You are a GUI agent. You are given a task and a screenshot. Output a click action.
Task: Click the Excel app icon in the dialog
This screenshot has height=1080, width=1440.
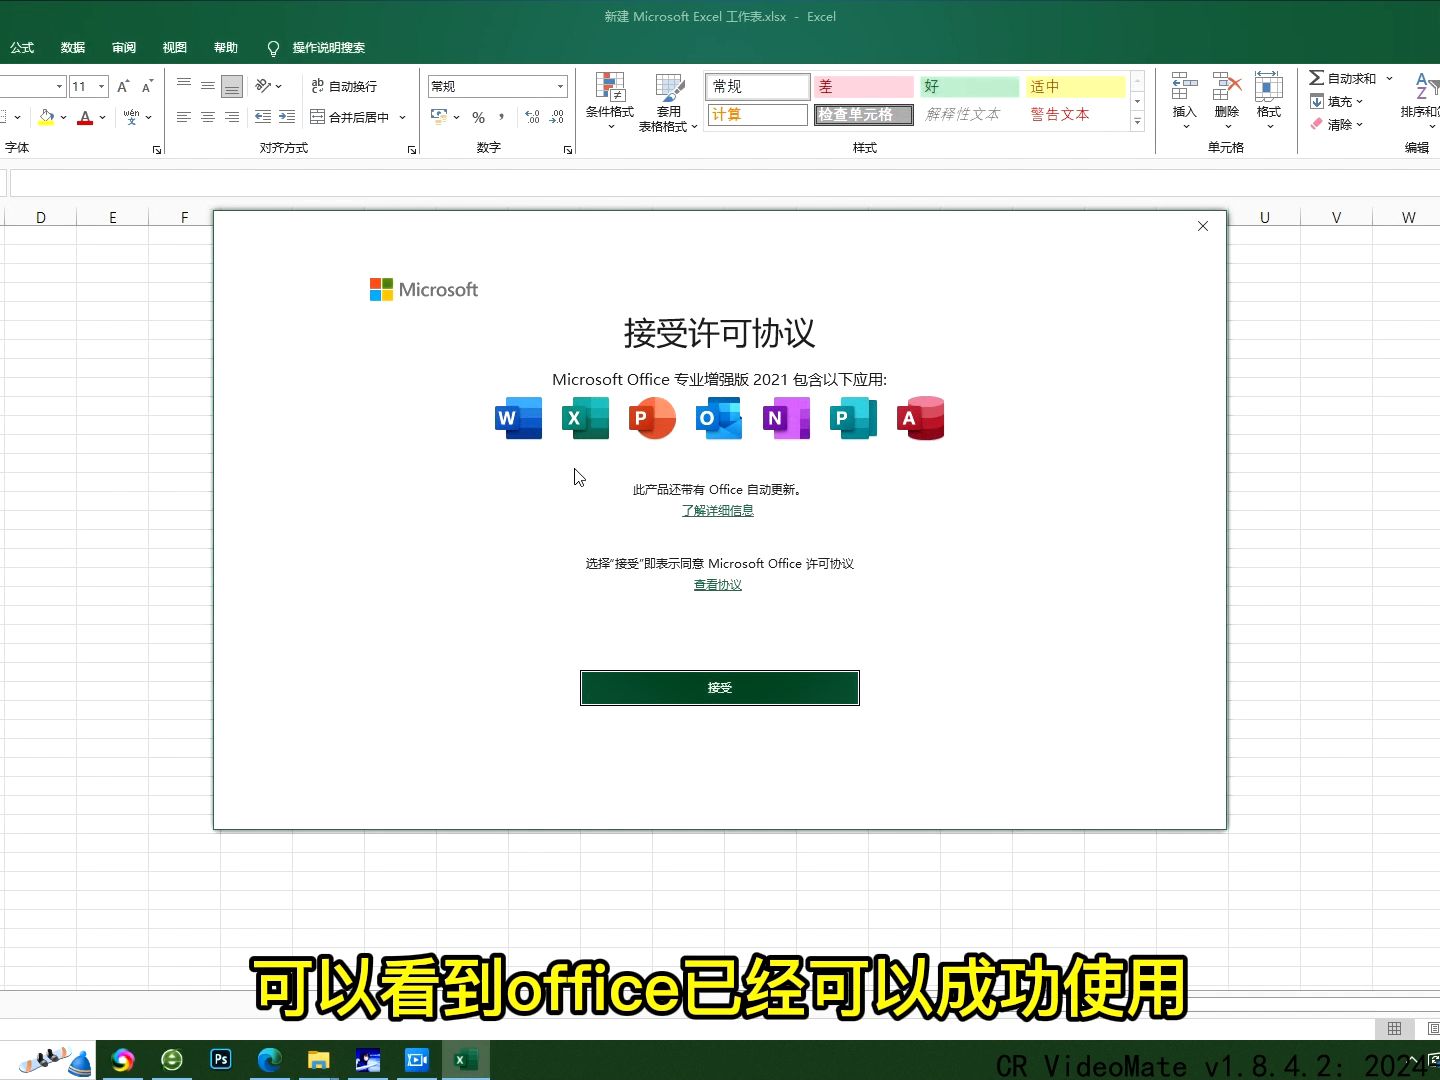click(585, 418)
